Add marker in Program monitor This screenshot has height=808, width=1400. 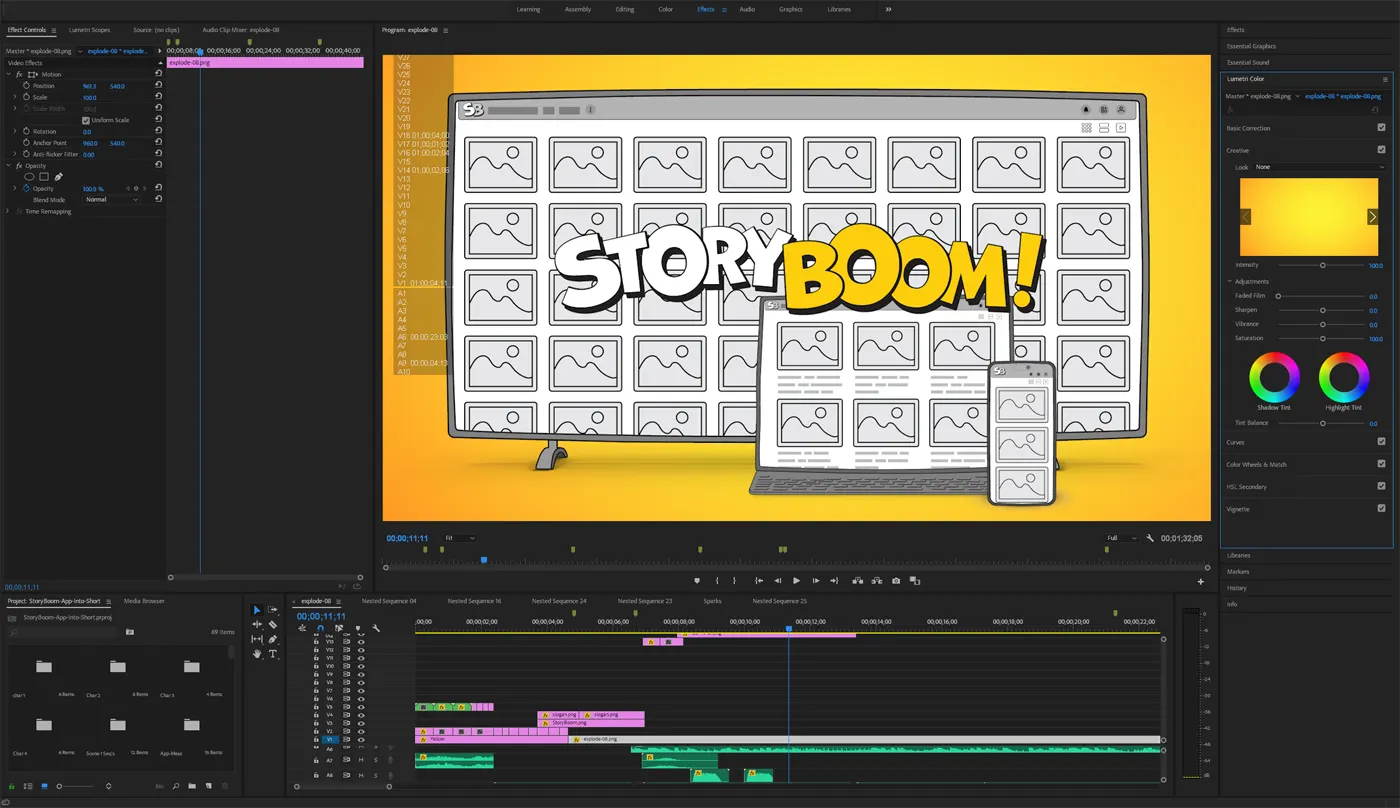(x=697, y=581)
